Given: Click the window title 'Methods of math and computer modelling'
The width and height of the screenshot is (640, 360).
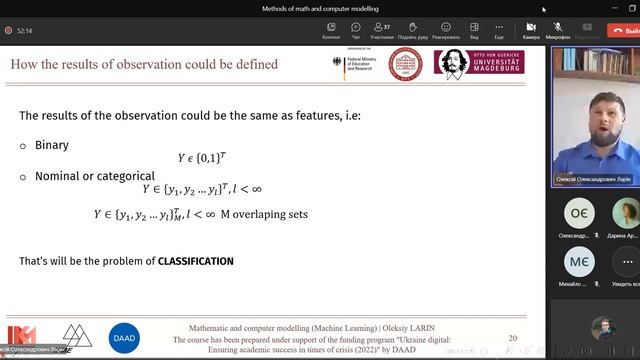Looking at the screenshot, I should 320,9.
